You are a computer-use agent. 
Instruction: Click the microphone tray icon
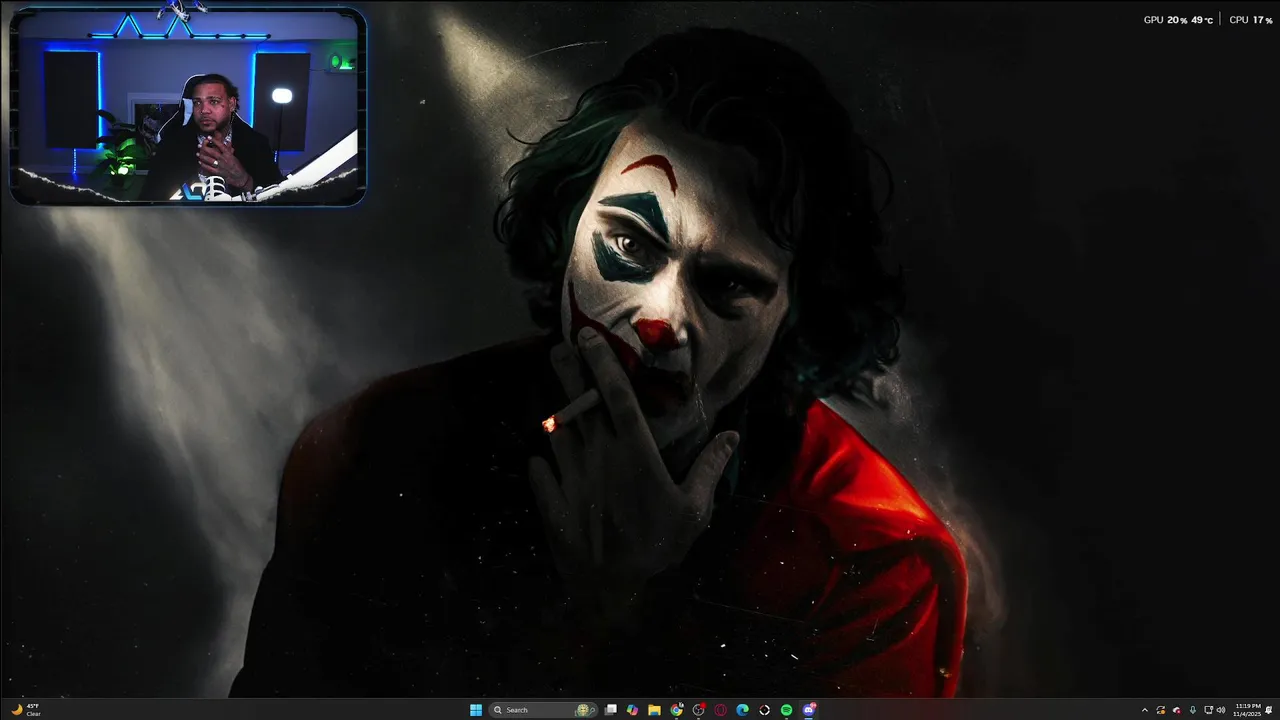(1193, 710)
